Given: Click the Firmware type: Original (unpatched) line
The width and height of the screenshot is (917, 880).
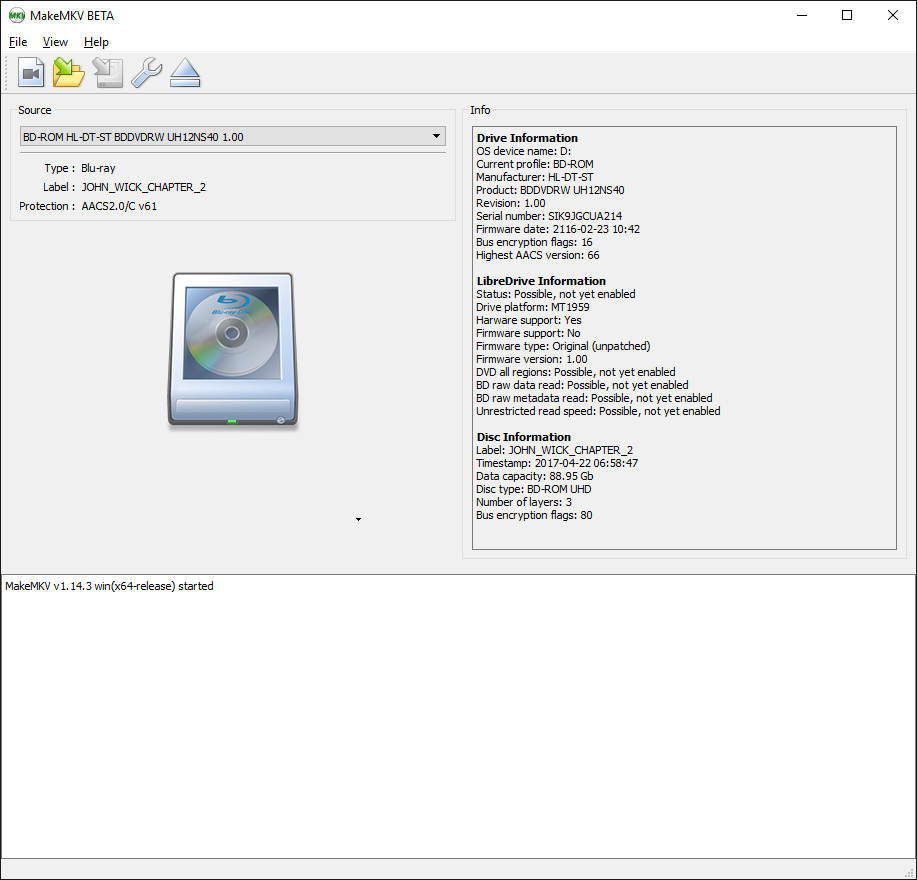Looking at the screenshot, I should pos(563,346).
